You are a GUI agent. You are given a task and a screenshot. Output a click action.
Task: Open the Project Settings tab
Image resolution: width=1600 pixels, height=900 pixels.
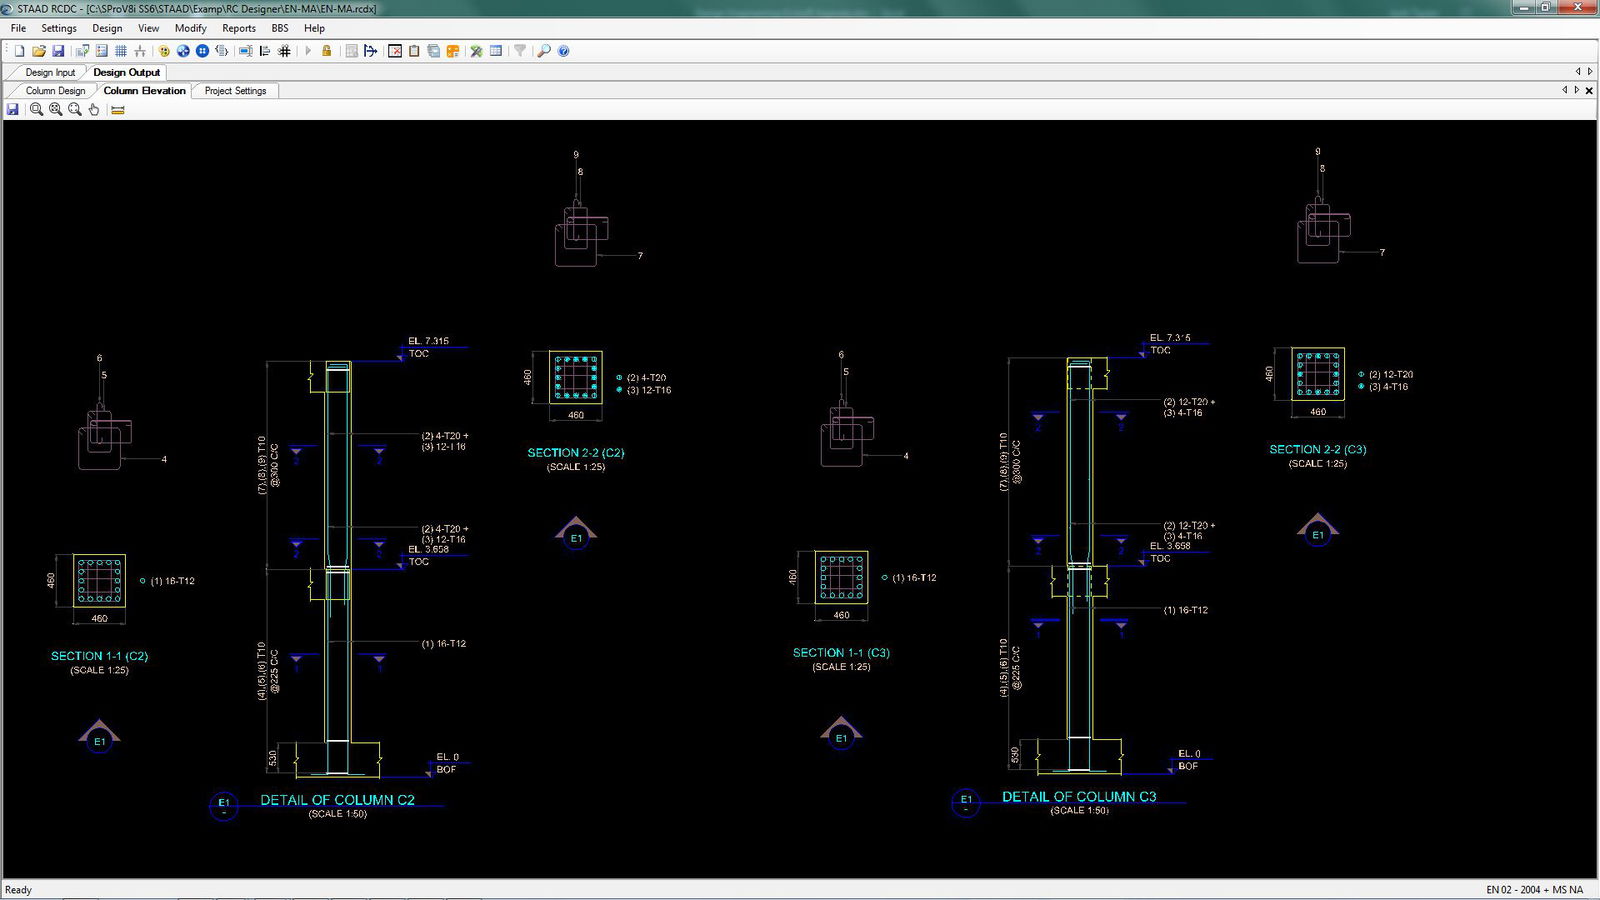click(235, 91)
